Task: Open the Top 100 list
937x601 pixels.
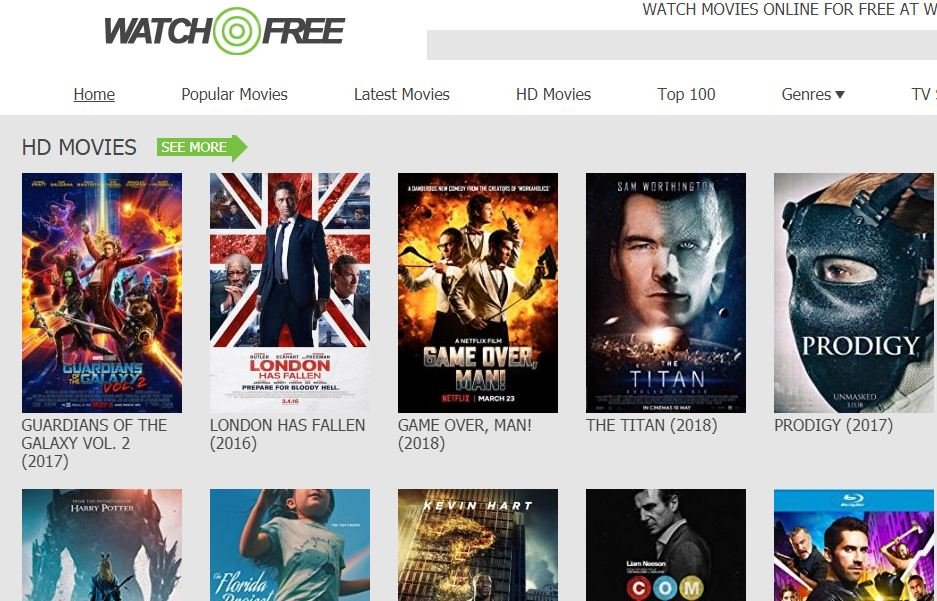Action: click(686, 94)
